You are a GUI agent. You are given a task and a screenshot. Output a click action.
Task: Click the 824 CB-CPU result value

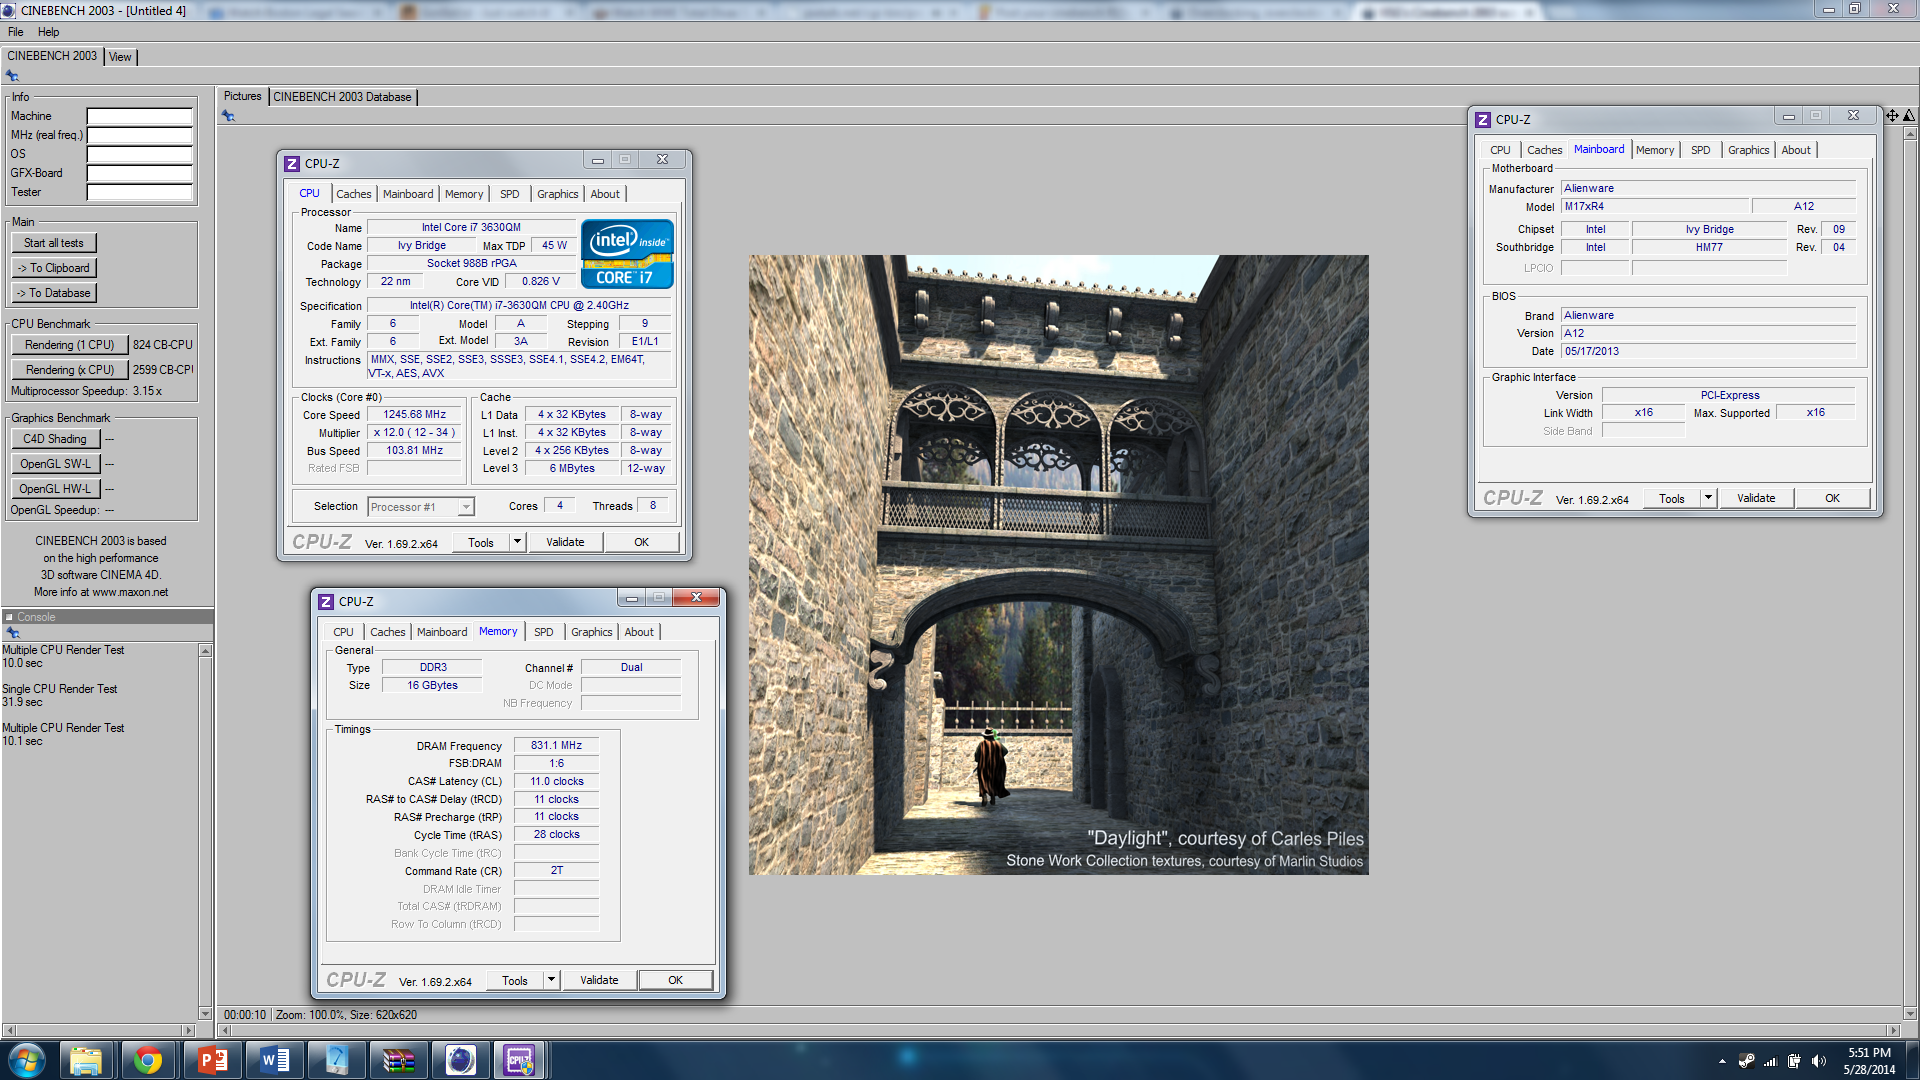pyautogui.click(x=163, y=345)
